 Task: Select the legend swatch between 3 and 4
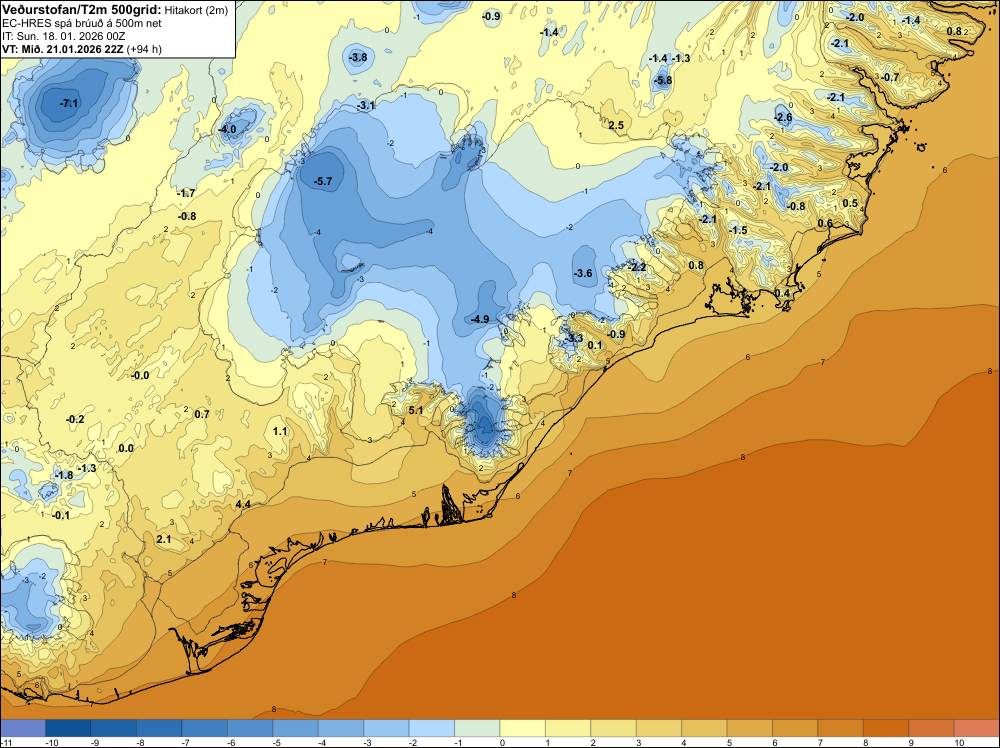click(x=659, y=728)
